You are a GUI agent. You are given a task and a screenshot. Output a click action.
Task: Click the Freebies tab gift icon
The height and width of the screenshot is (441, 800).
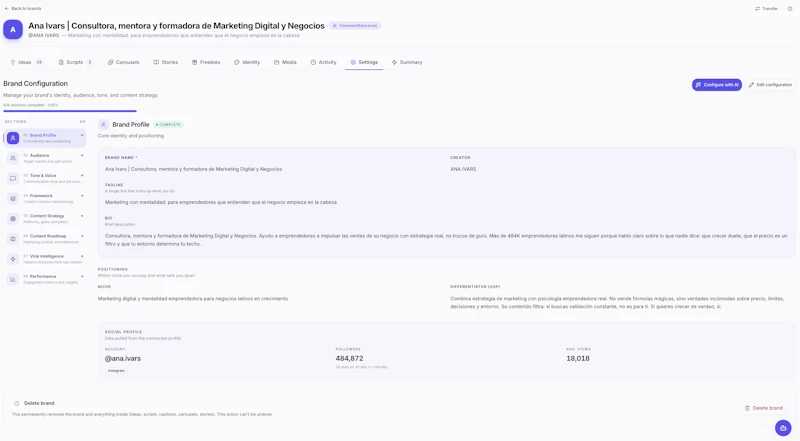point(194,62)
